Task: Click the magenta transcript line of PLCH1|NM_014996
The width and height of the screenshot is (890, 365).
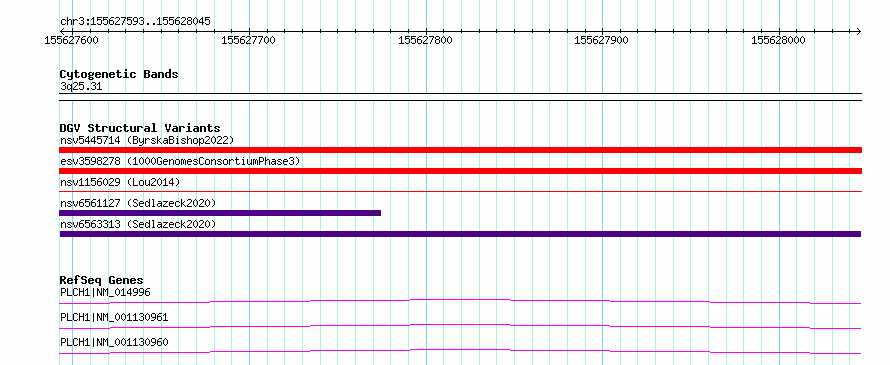Action: (x=460, y=301)
